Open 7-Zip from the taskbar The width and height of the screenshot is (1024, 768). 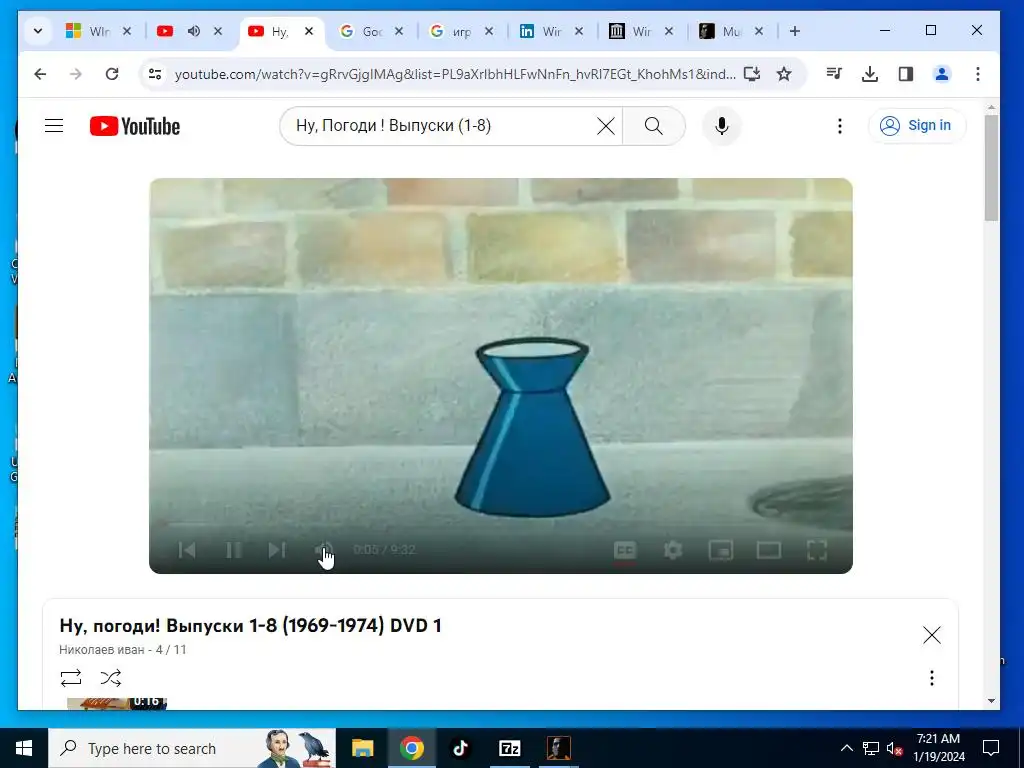(x=509, y=748)
